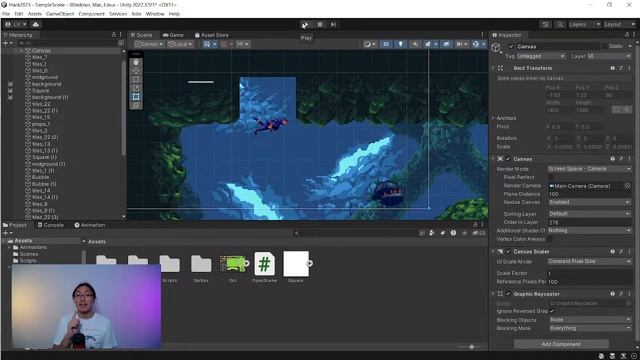Lock the Hierarchy panel
The height and width of the screenshot is (360, 640).
(x=114, y=35)
